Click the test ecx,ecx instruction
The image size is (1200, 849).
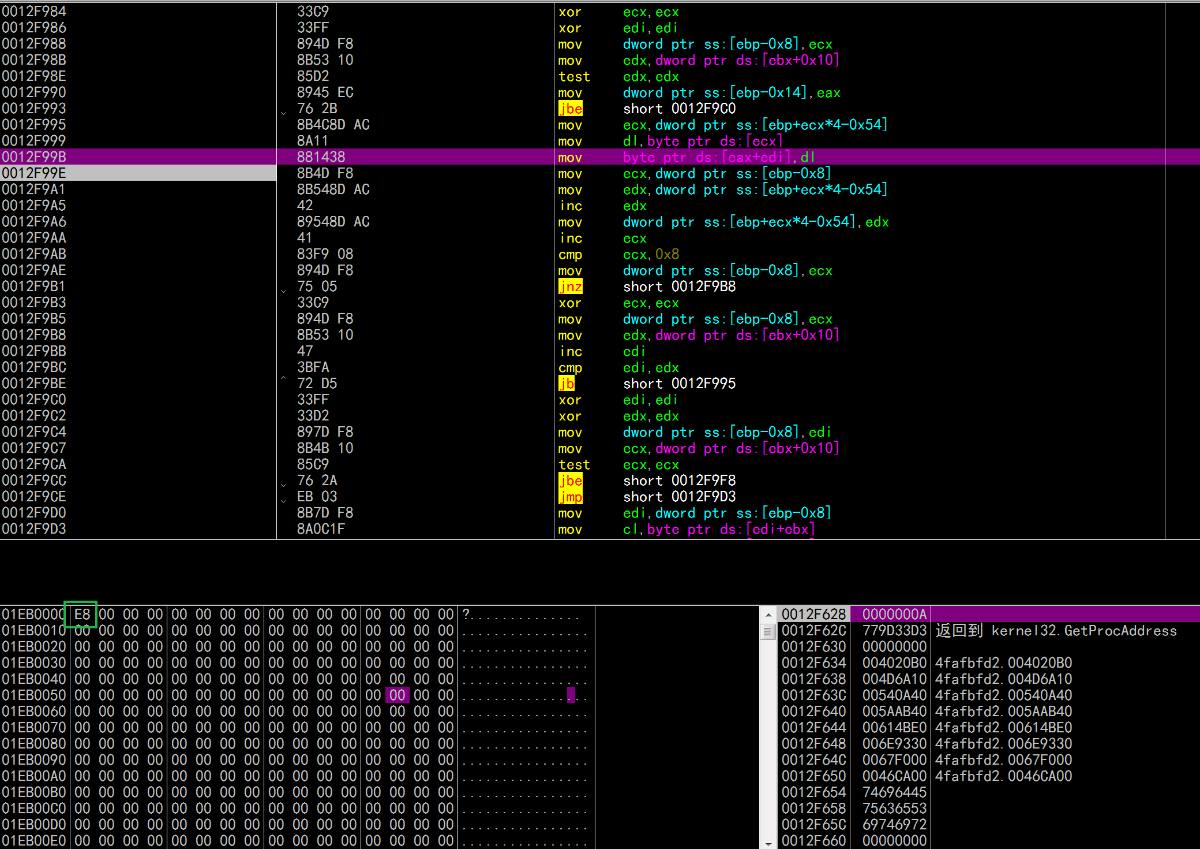[619, 465]
